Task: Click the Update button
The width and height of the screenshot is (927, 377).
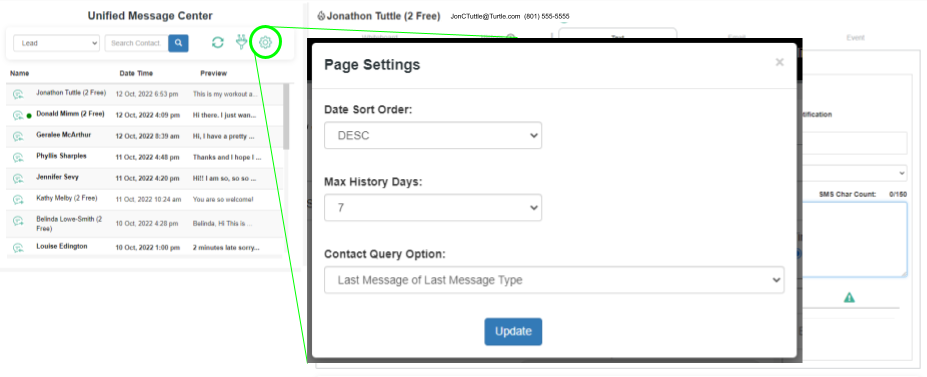Action: (x=513, y=332)
